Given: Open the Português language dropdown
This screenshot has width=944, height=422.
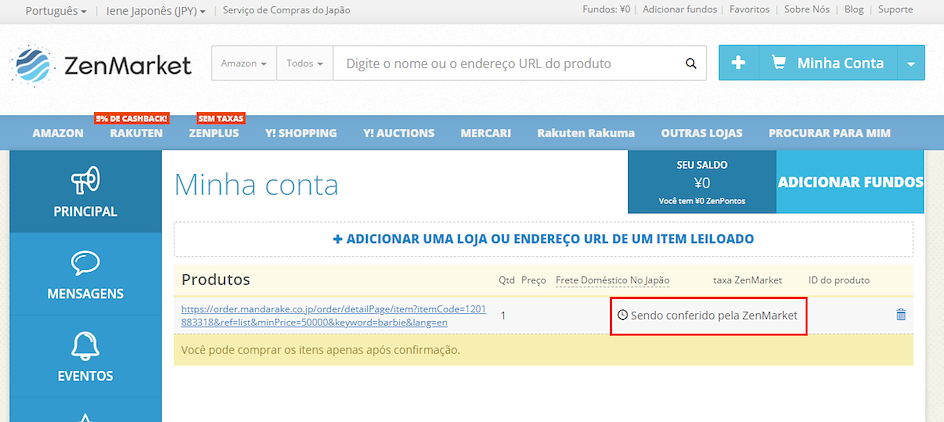Looking at the screenshot, I should tap(56, 10).
